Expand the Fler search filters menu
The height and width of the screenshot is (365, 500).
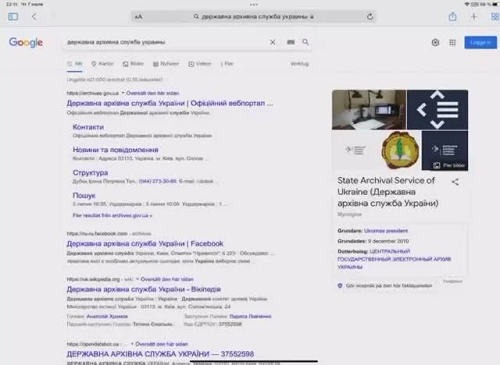click(226, 64)
